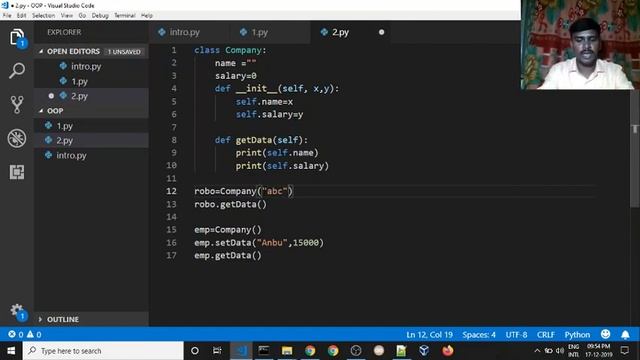This screenshot has height=360, width=640.
Task: Switch to VS Code taskbar icon
Action: 241,351
